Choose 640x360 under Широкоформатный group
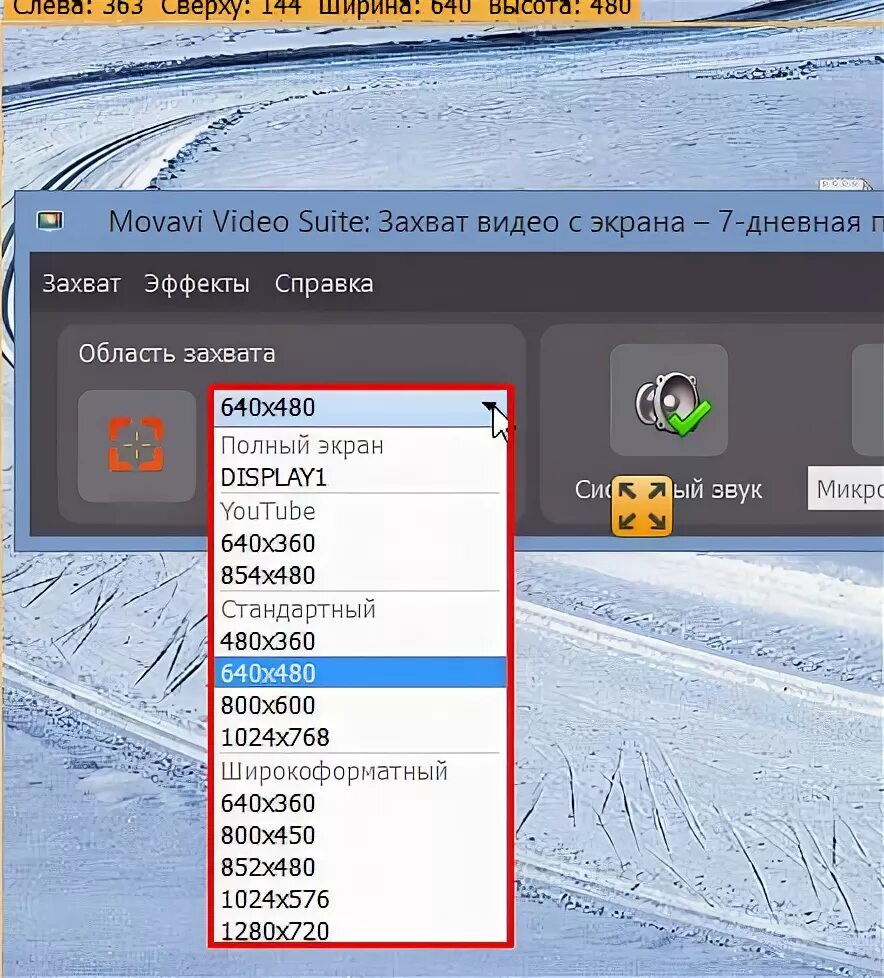This screenshot has width=884, height=978. click(361, 803)
